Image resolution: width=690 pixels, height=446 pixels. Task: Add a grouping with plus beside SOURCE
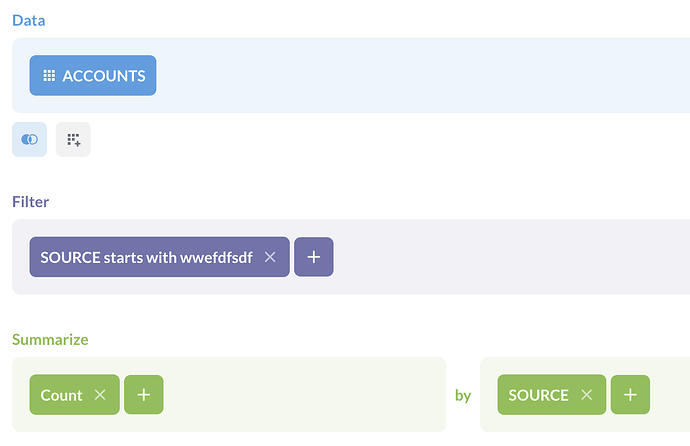coord(630,395)
